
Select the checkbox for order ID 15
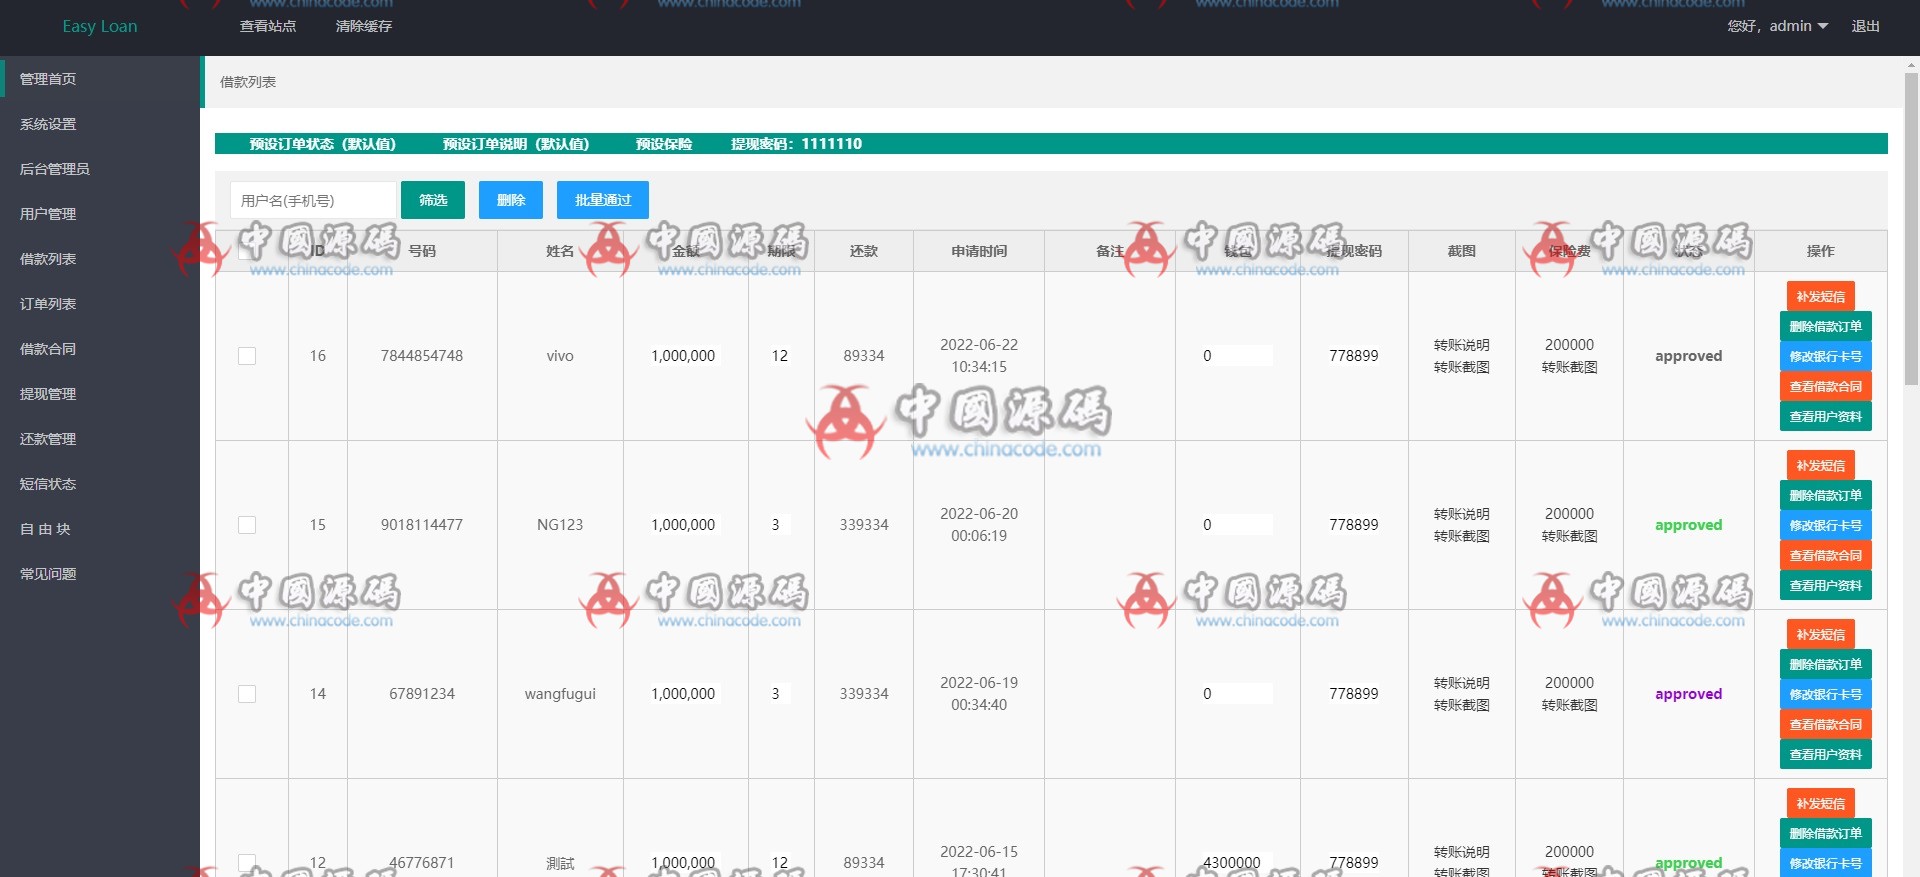[247, 525]
